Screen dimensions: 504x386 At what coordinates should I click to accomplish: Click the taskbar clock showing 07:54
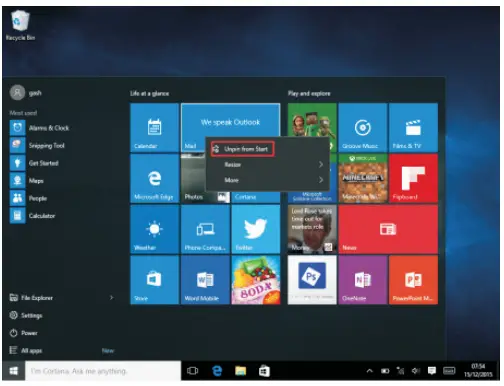coord(478,371)
